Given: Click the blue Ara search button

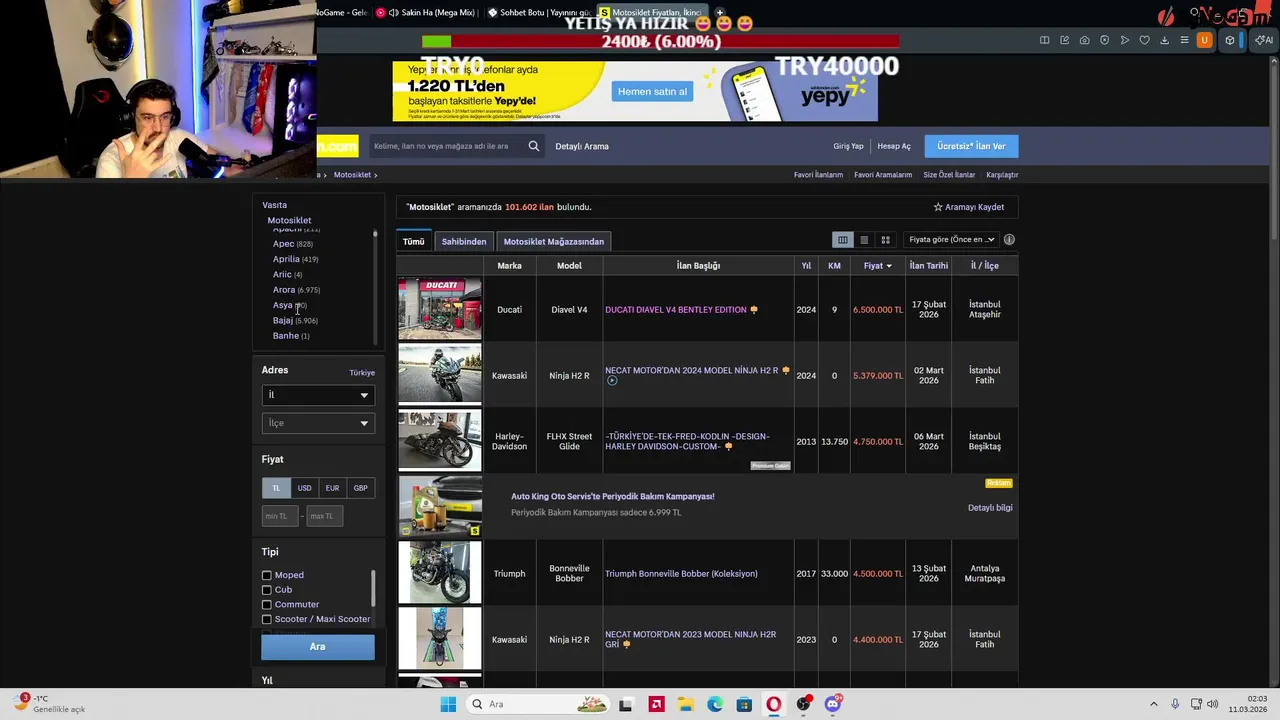Looking at the screenshot, I should coord(318,647).
